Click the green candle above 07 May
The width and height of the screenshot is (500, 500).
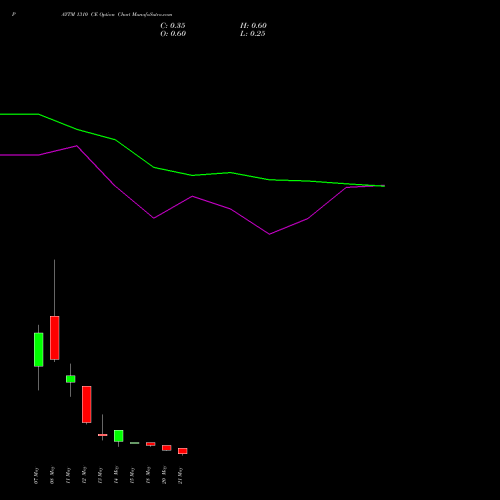tap(39, 350)
